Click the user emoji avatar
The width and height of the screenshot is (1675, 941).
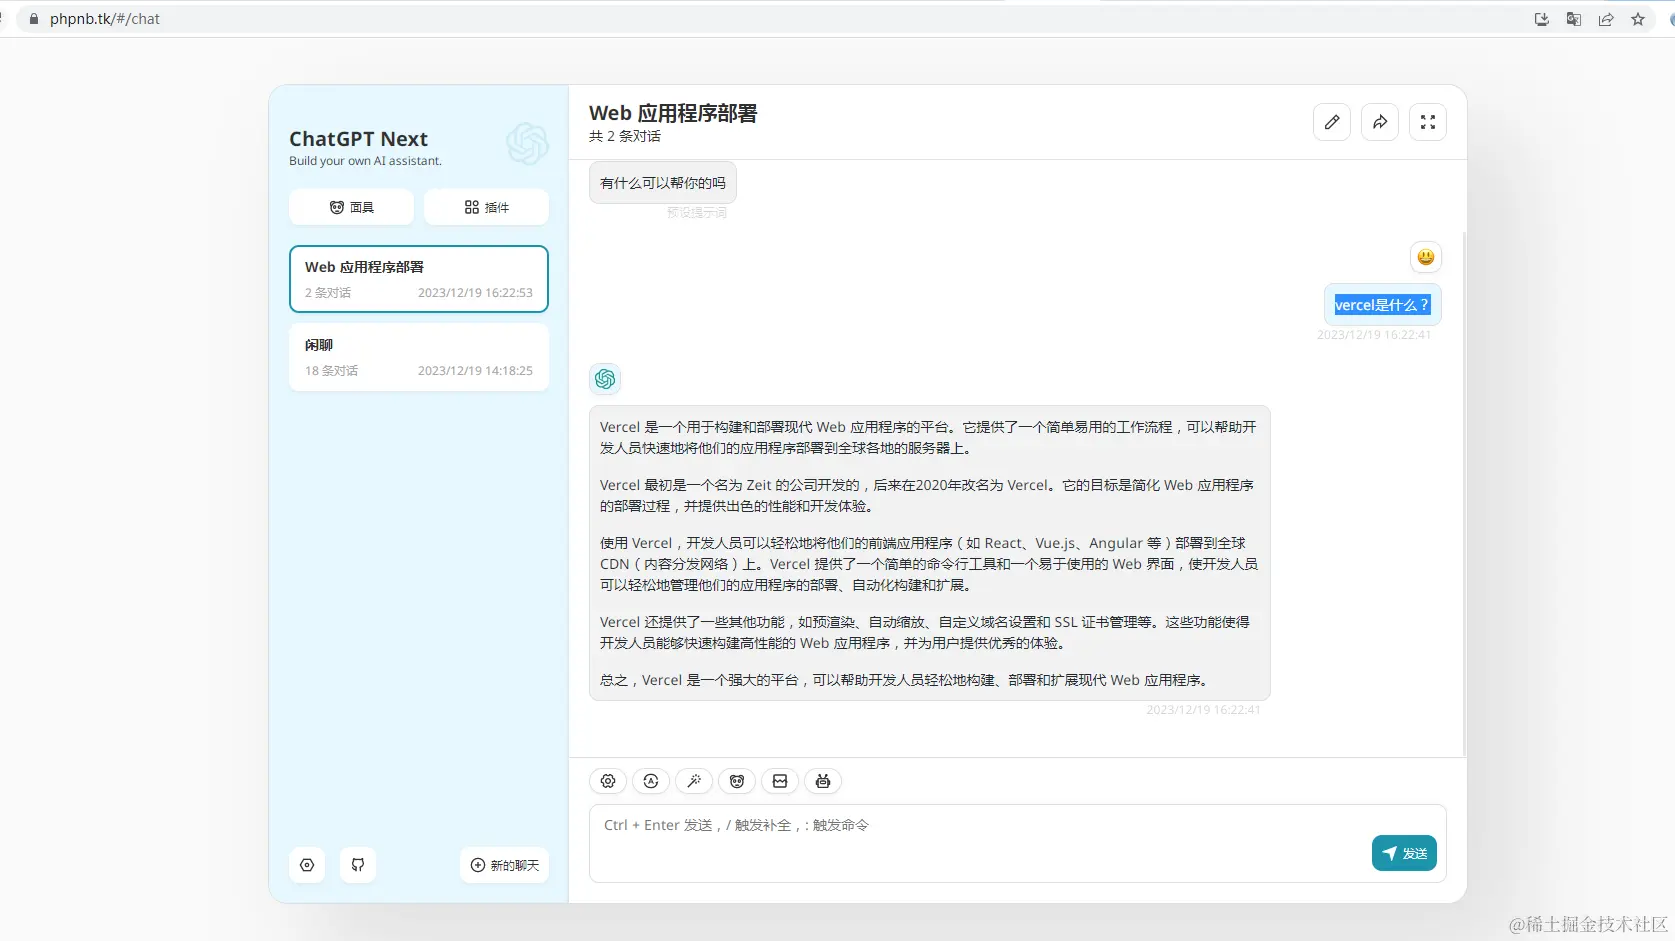1426,257
